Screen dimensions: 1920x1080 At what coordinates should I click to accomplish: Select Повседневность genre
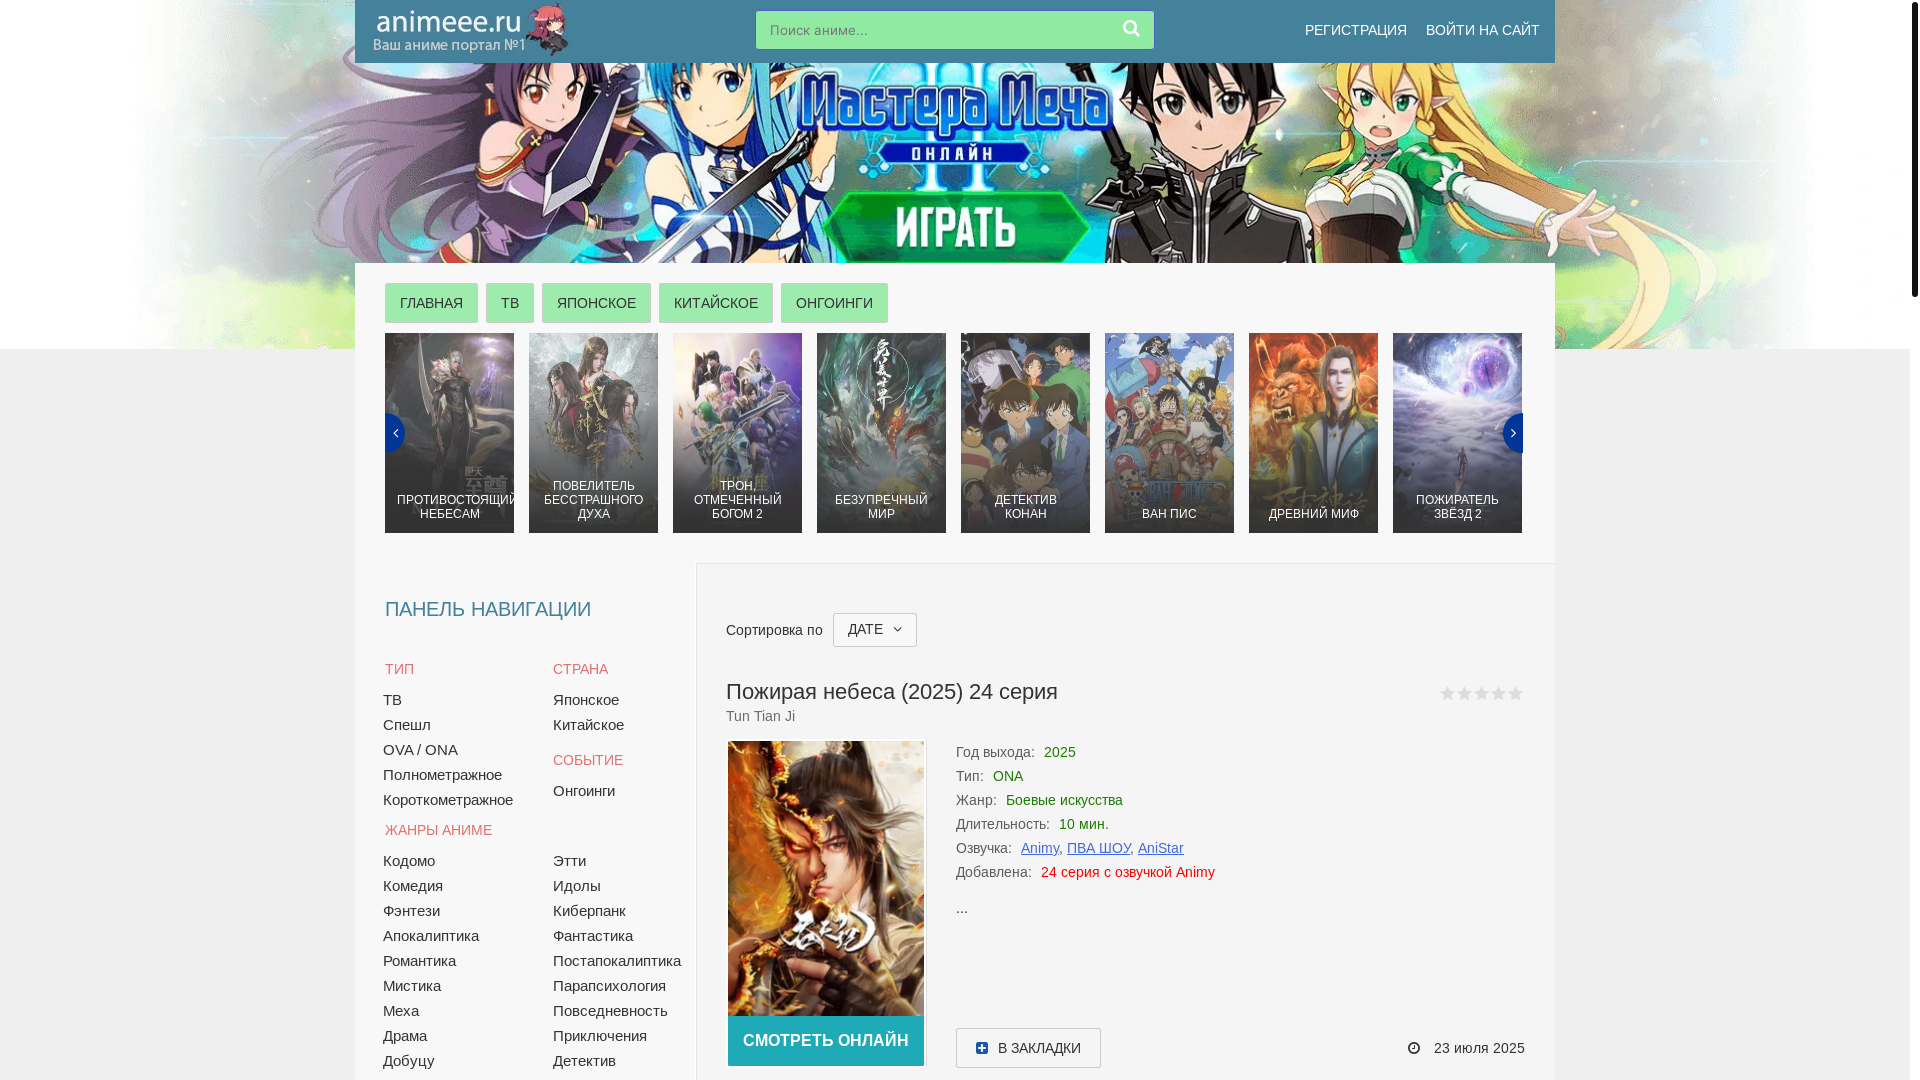(610, 1011)
